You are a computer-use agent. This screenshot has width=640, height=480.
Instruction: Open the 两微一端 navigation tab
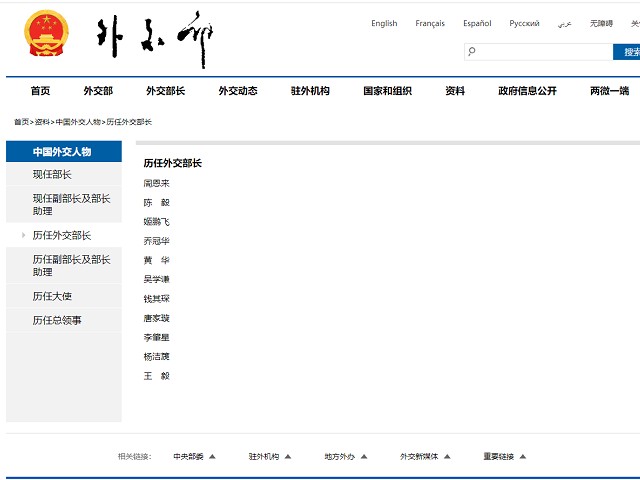point(609,91)
